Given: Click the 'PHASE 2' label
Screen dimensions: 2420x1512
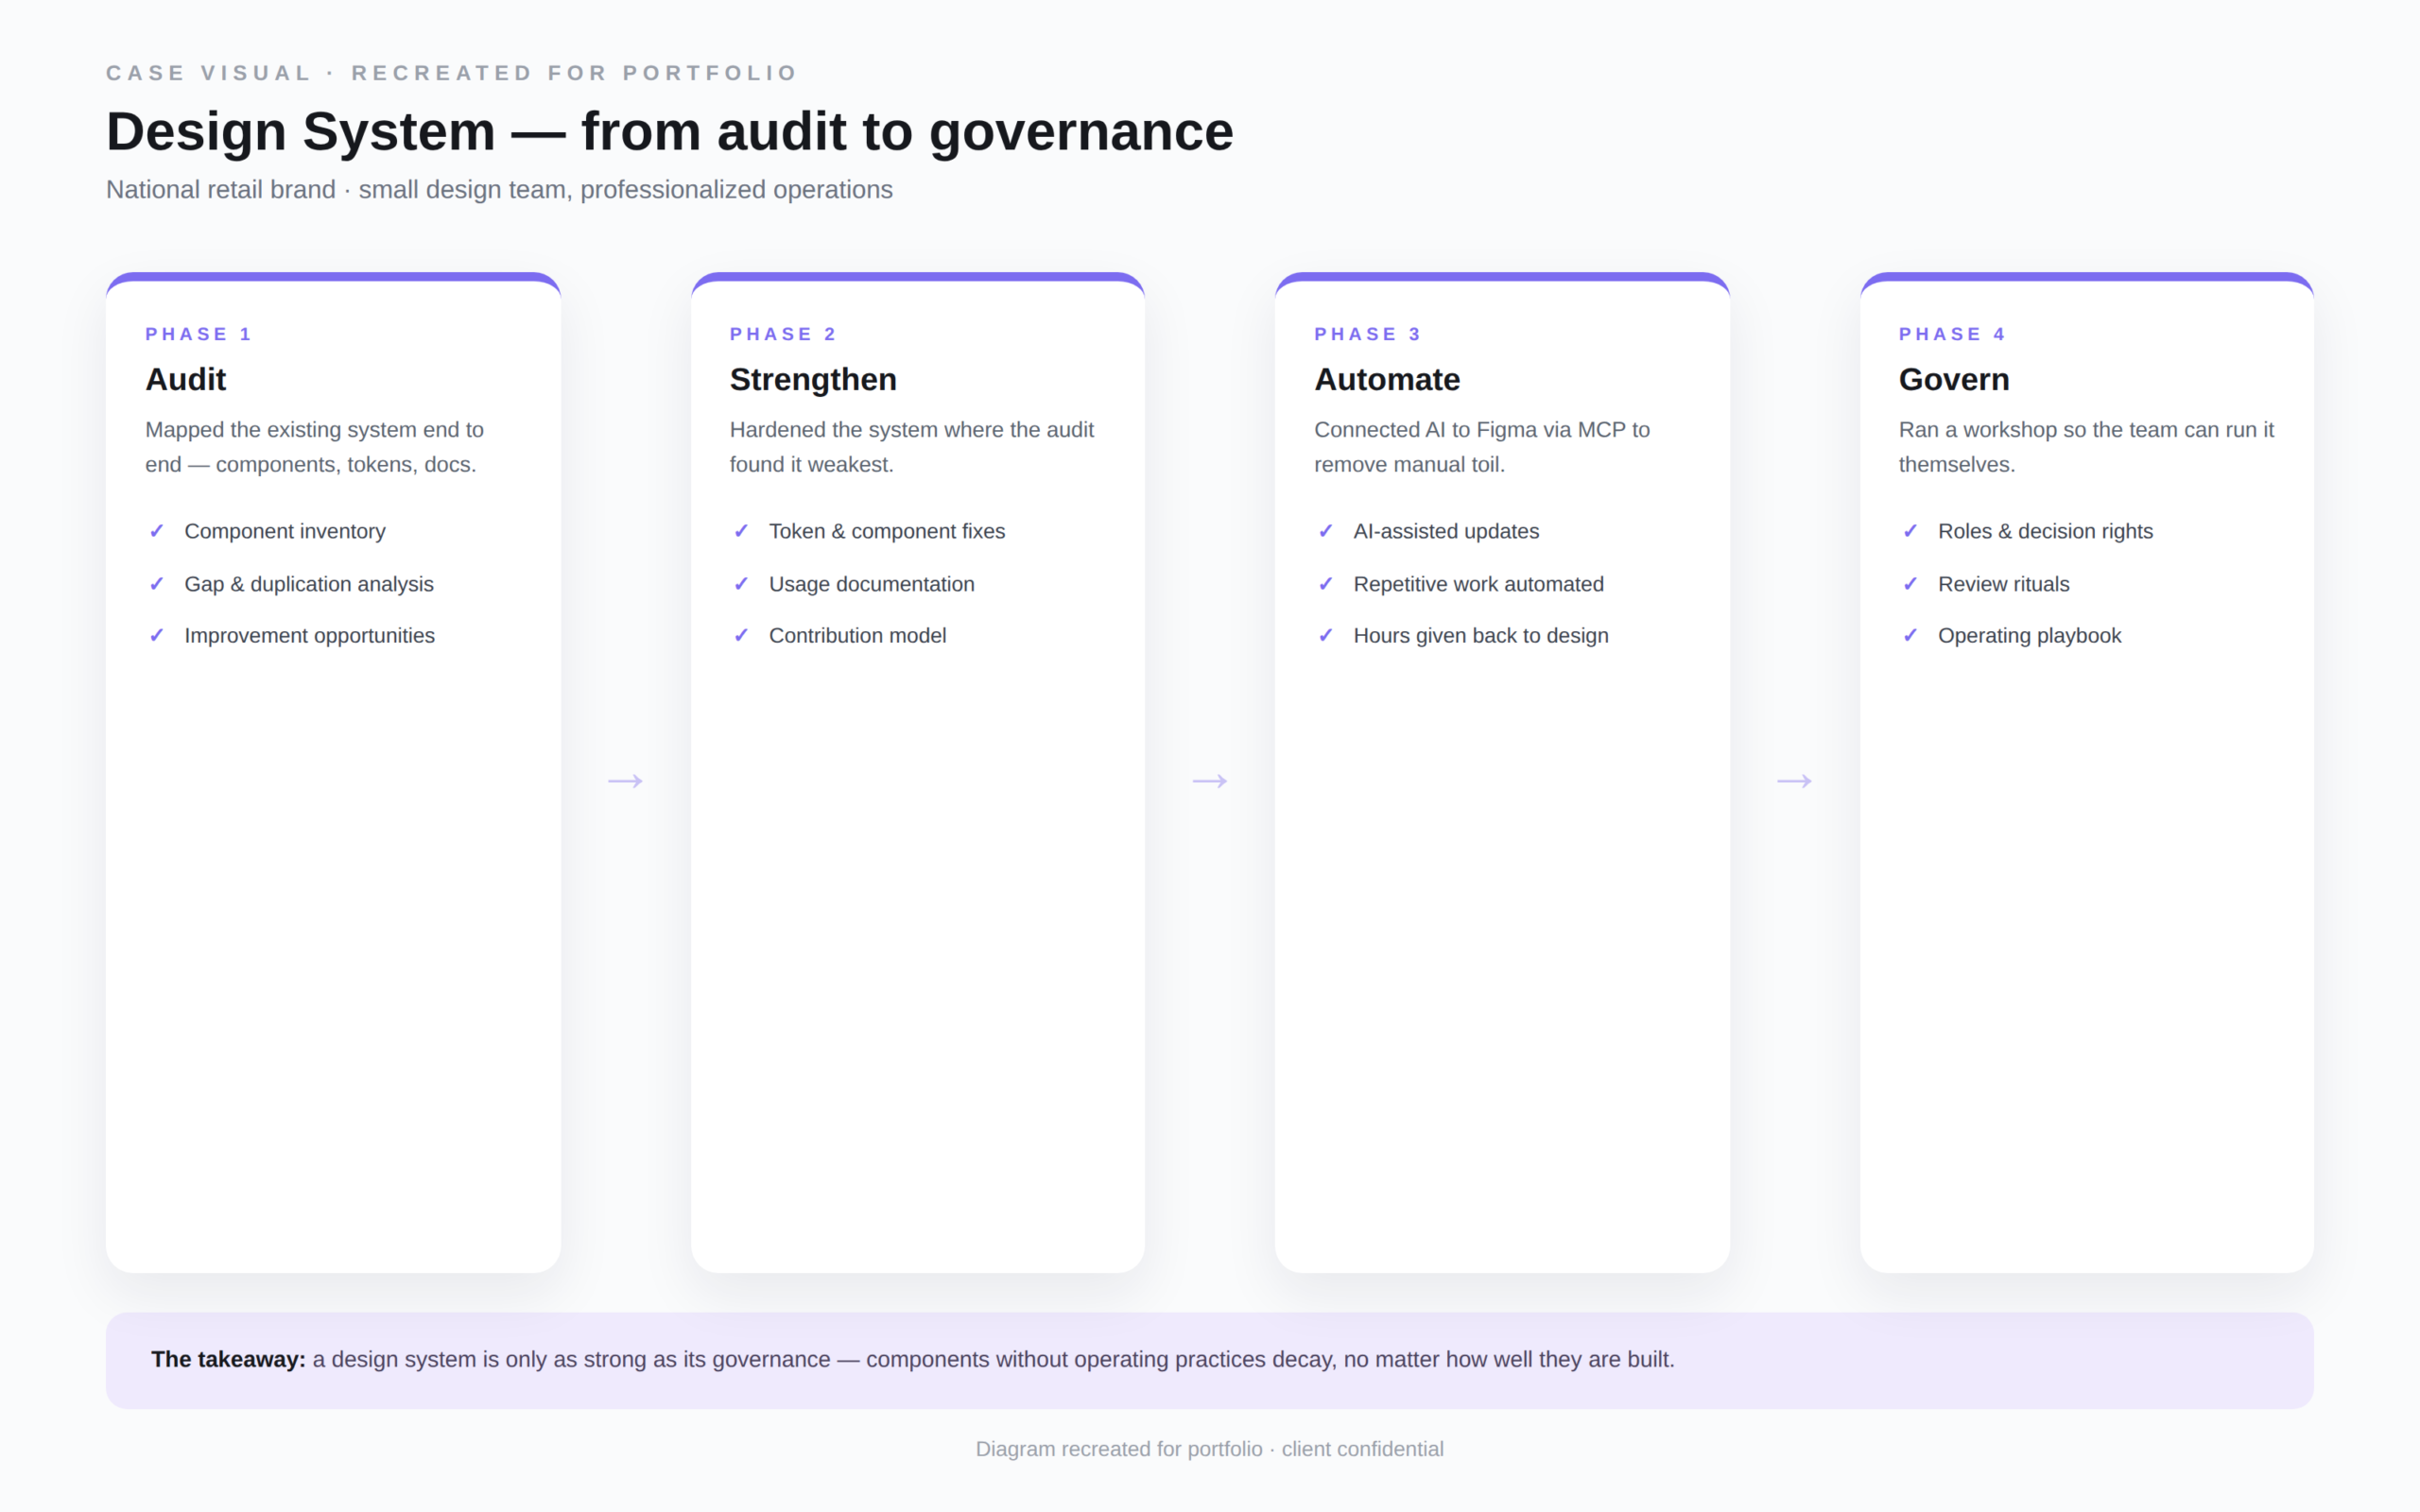Looking at the screenshot, I should (783, 334).
